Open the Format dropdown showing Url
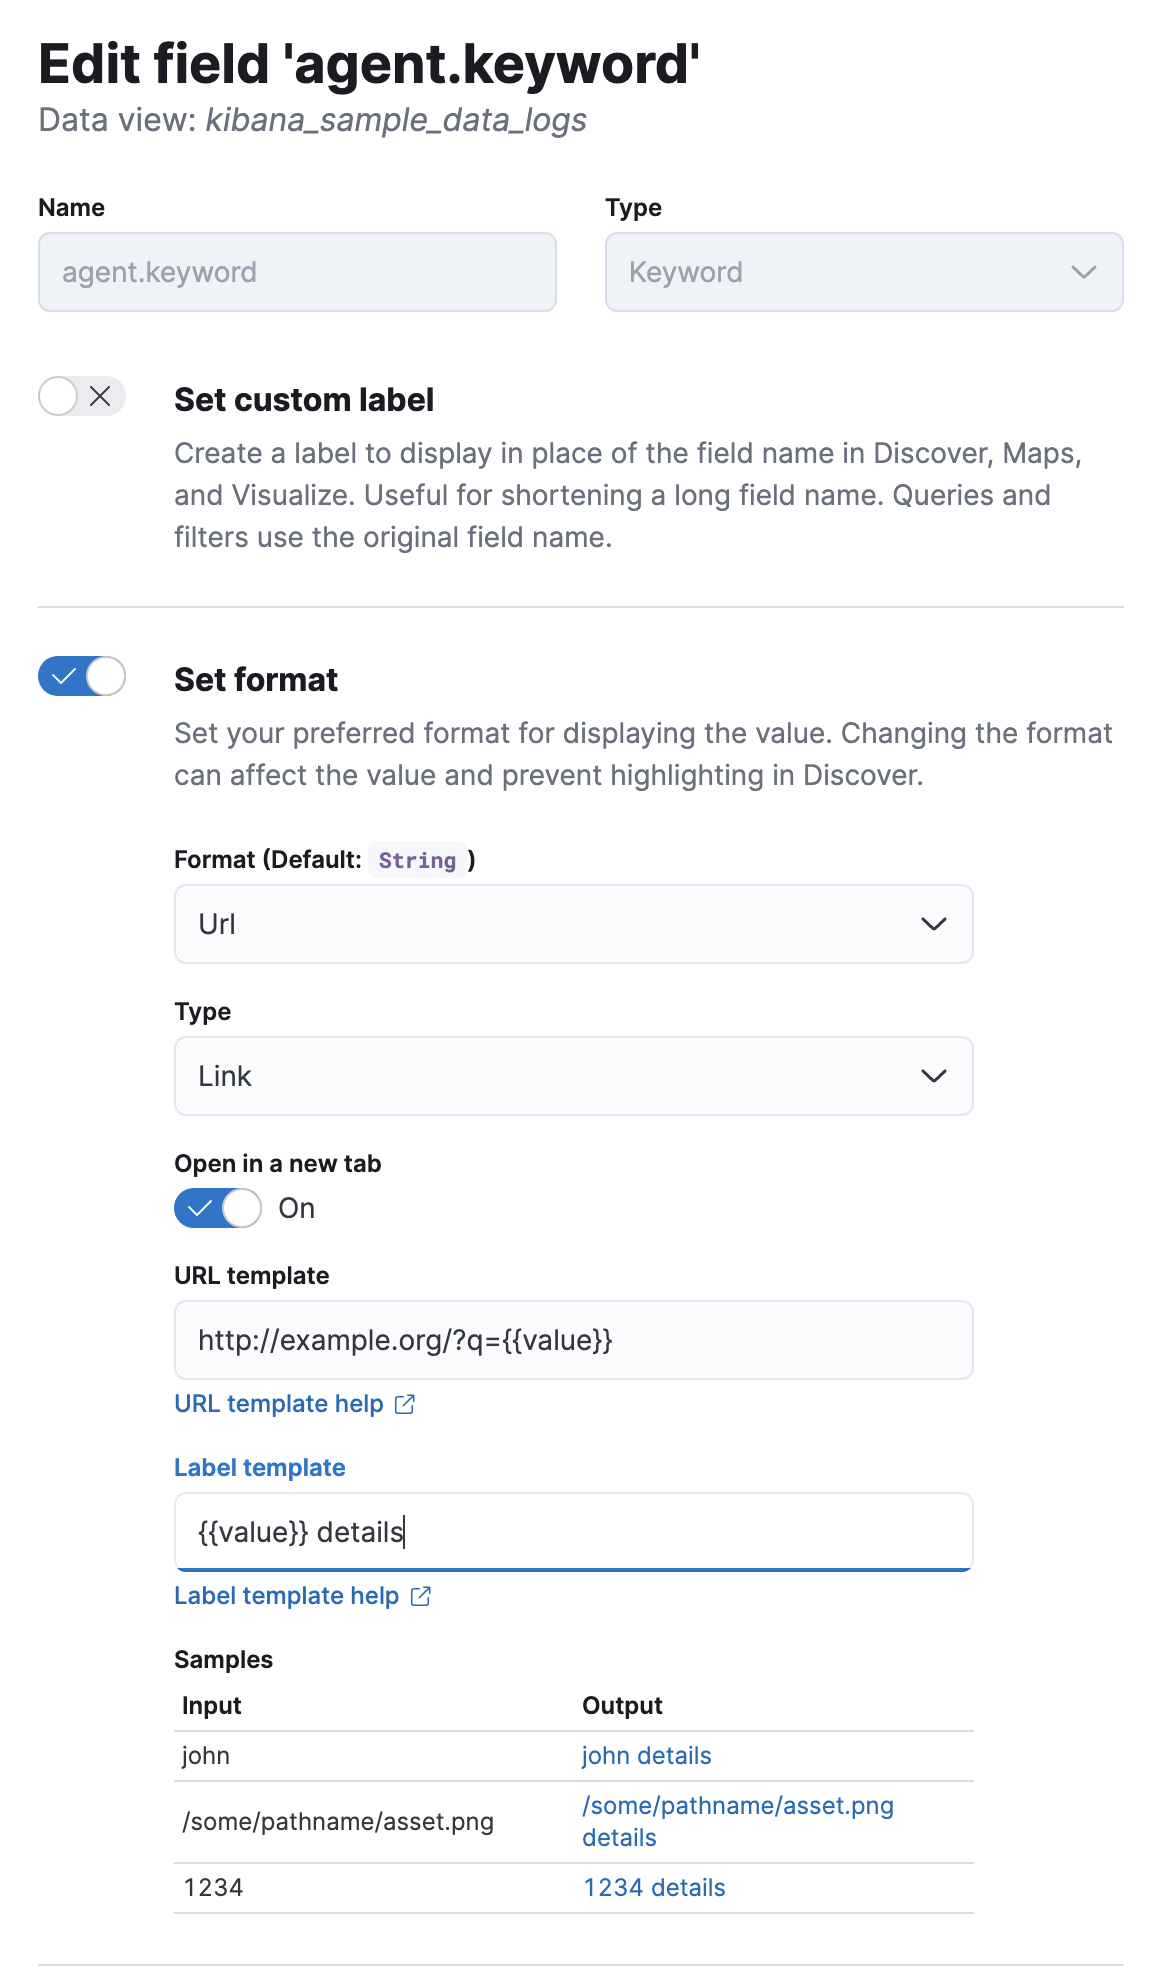1160x1968 pixels. 573,924
